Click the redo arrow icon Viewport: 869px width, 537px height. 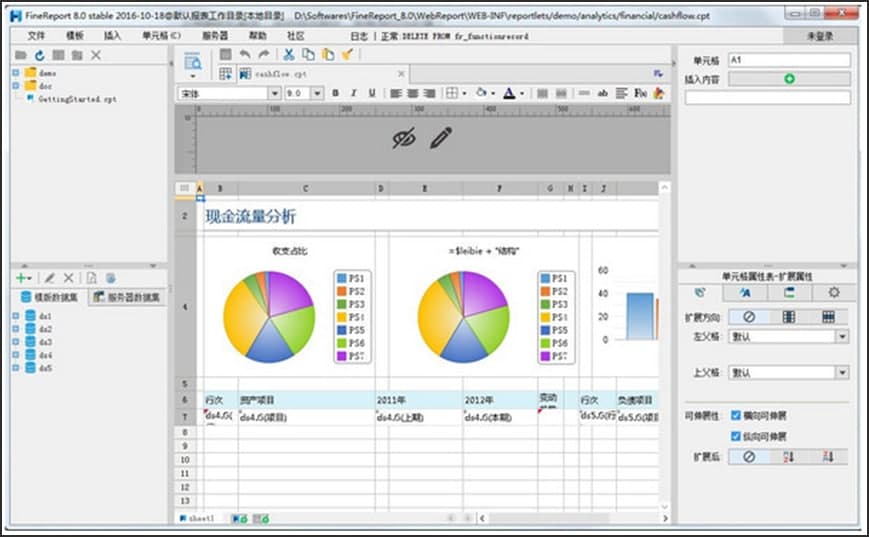[264, 54]
